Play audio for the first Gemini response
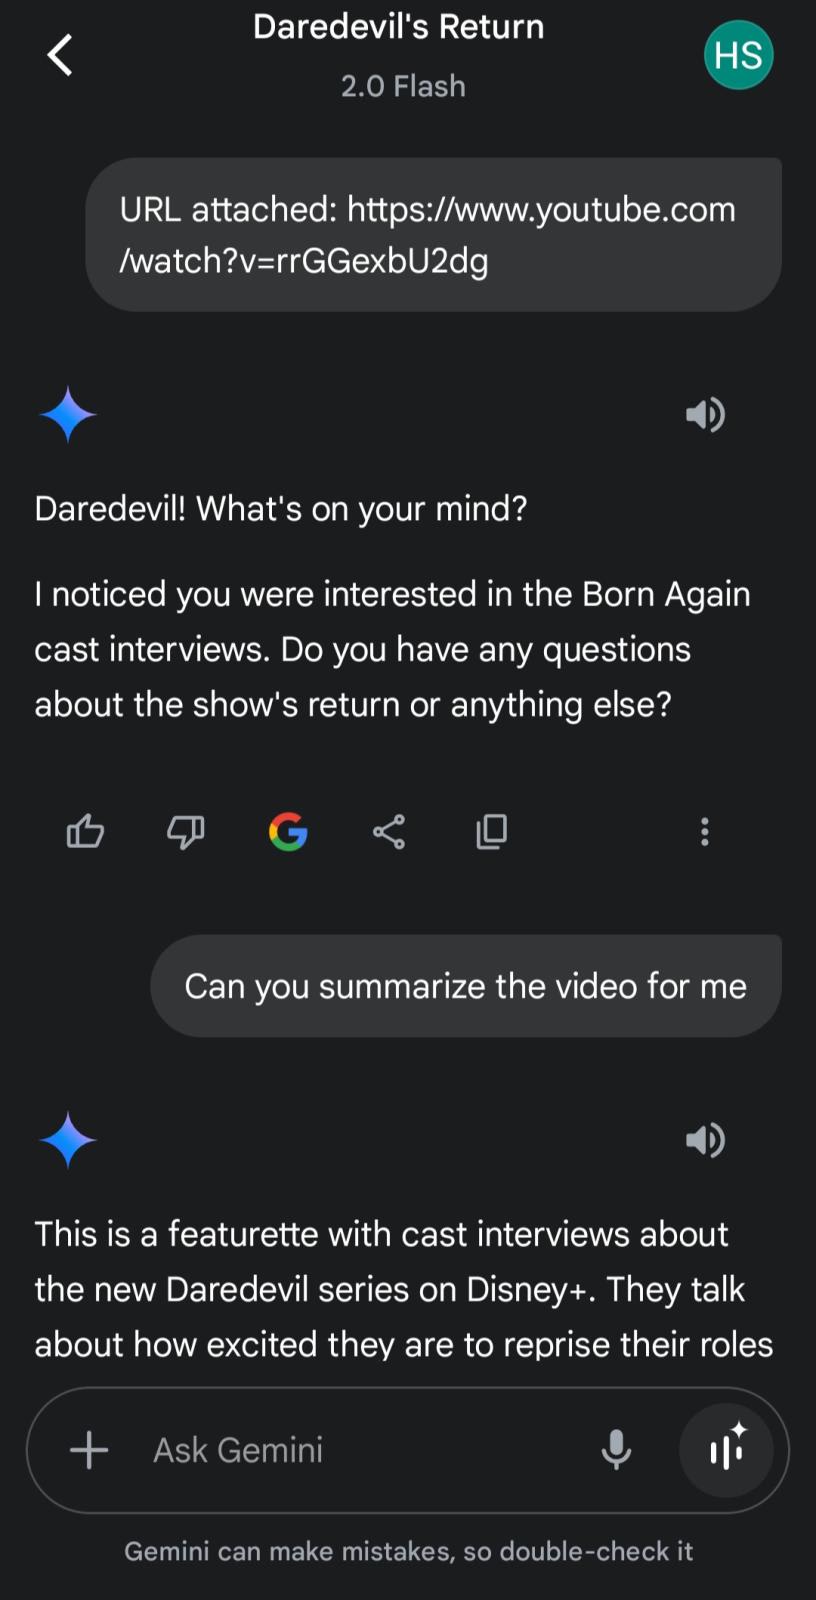816x1600 pixels. coord(705,414)
